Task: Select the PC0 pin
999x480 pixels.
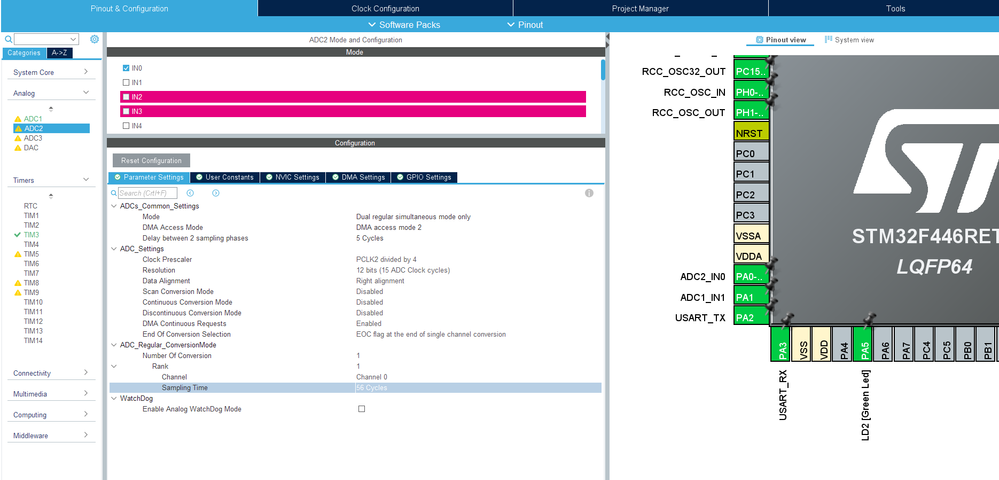Action: point(751,154)
